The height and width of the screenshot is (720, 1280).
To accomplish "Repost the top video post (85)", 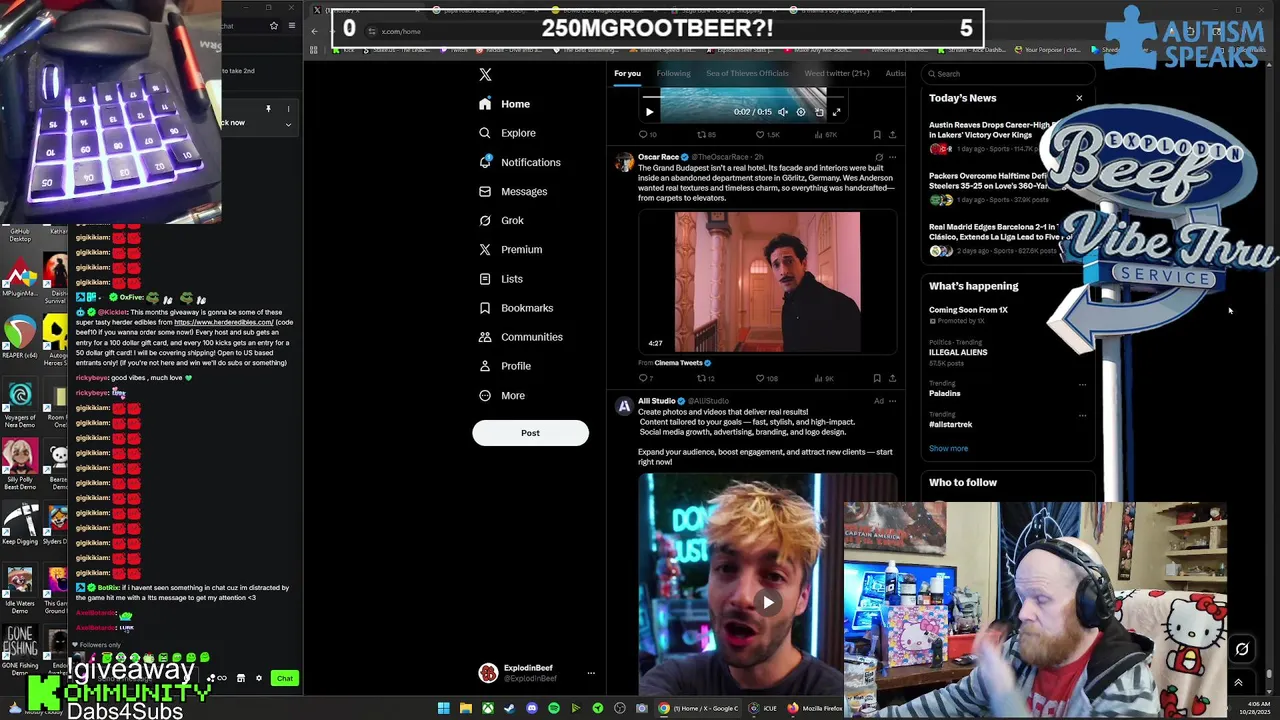I will coord(706,134).
